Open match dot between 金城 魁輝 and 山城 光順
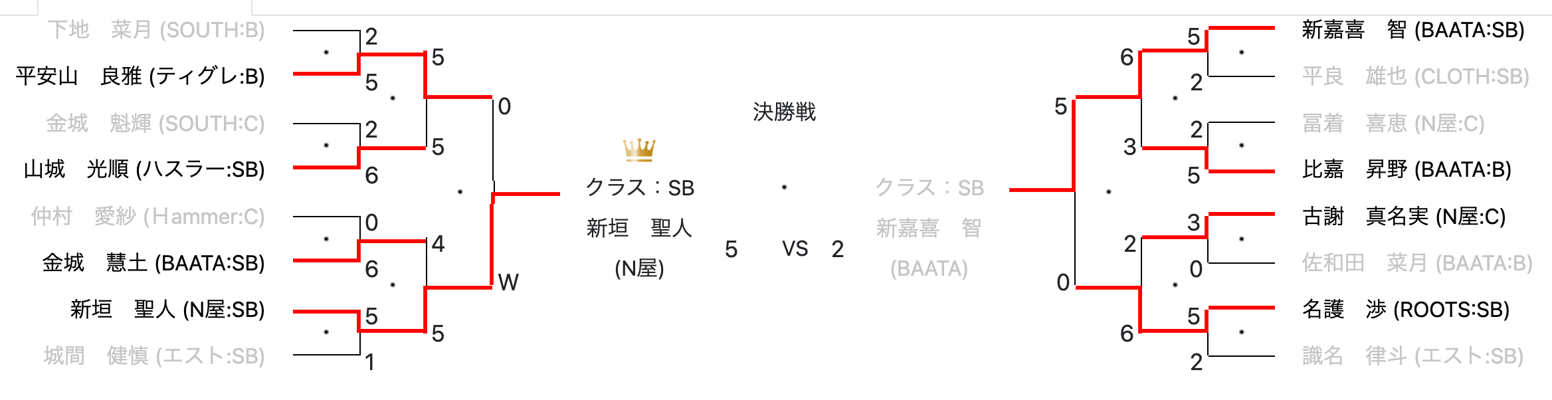This screenshot has height=400, width=1552. coord(326,145)
